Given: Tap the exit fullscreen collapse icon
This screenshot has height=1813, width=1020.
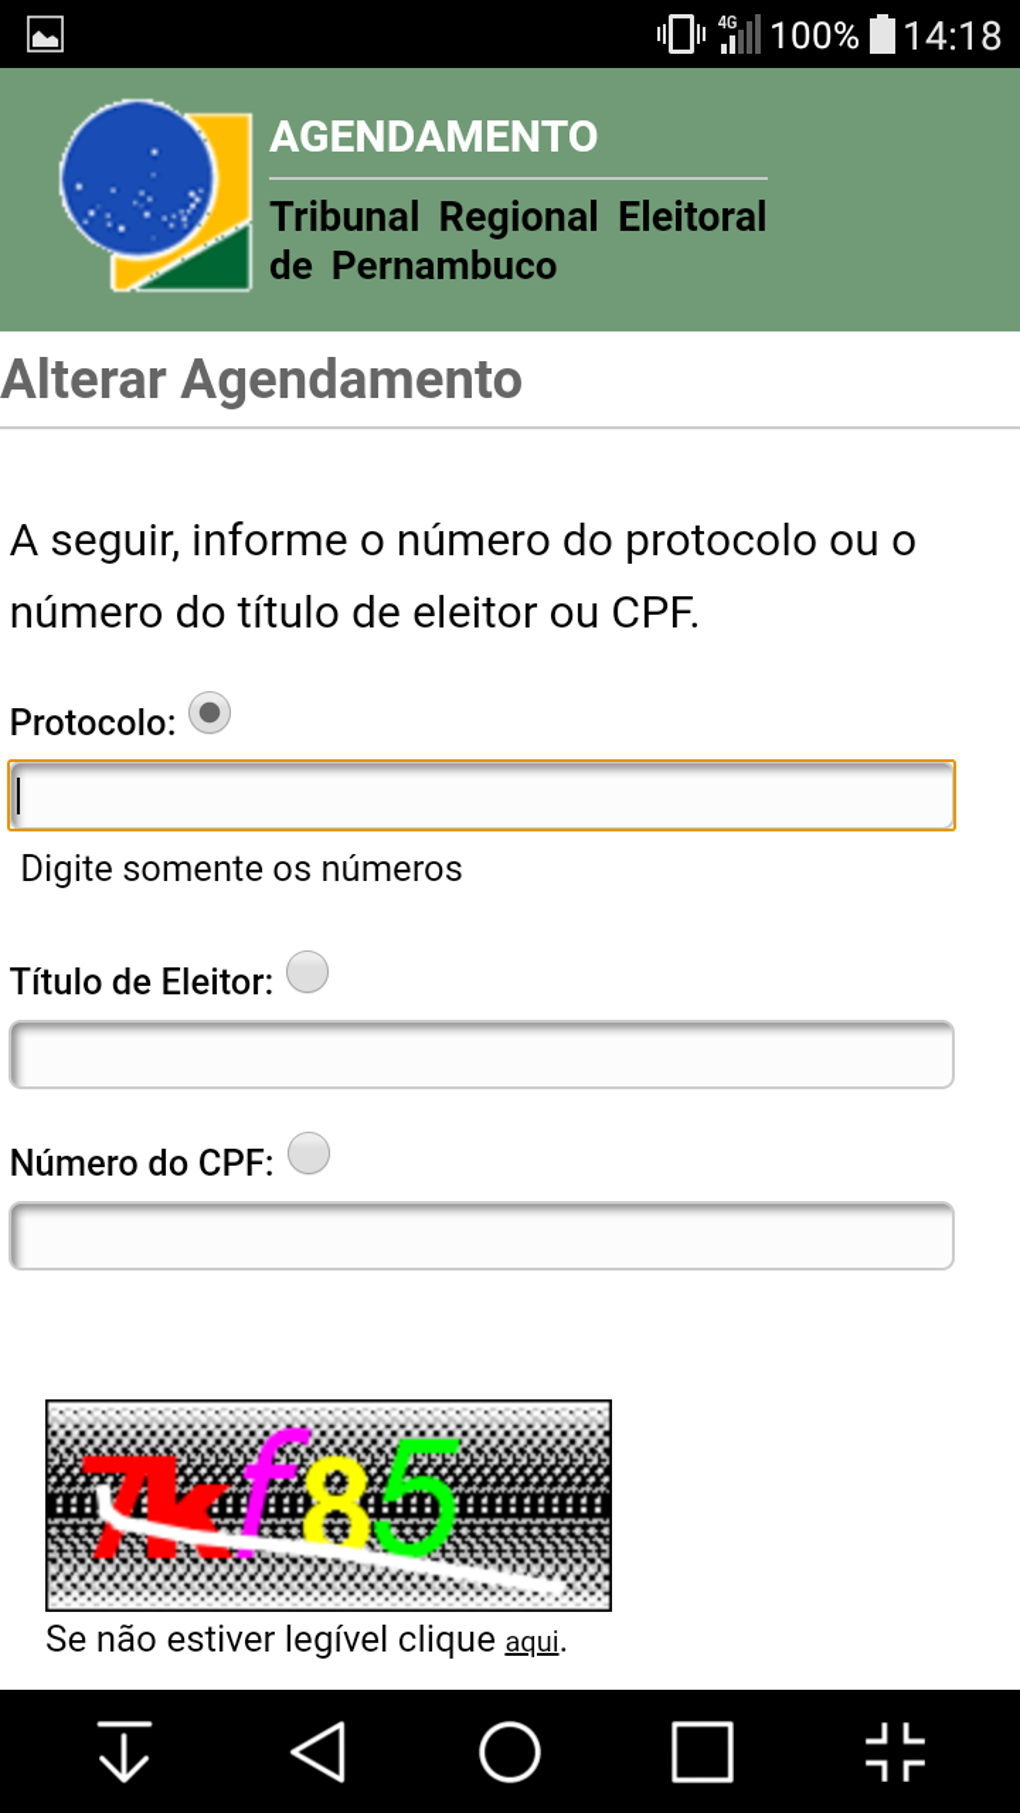Looking at the screenshot, I should click(x=895, y=1751).
